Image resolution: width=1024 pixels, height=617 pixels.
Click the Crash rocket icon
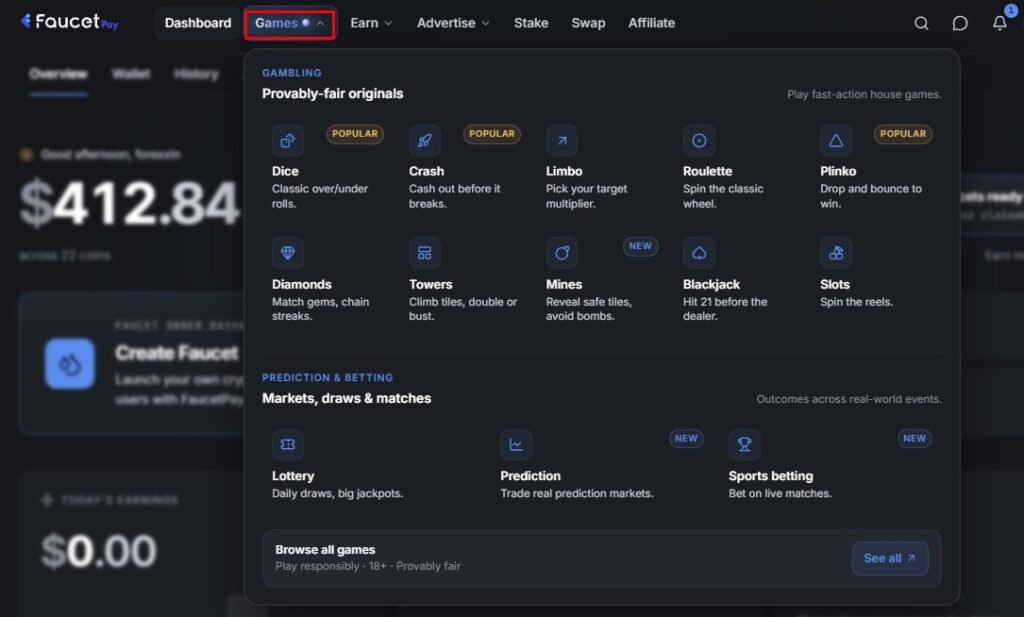point(424,140)
